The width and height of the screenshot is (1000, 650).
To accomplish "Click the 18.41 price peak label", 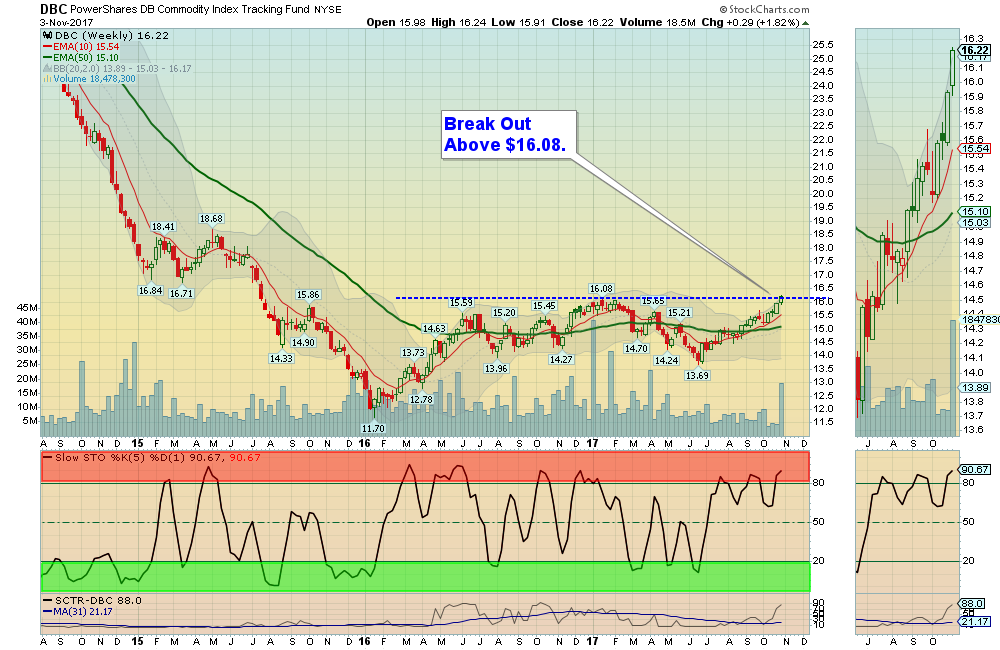I will [x=163, y=226].
